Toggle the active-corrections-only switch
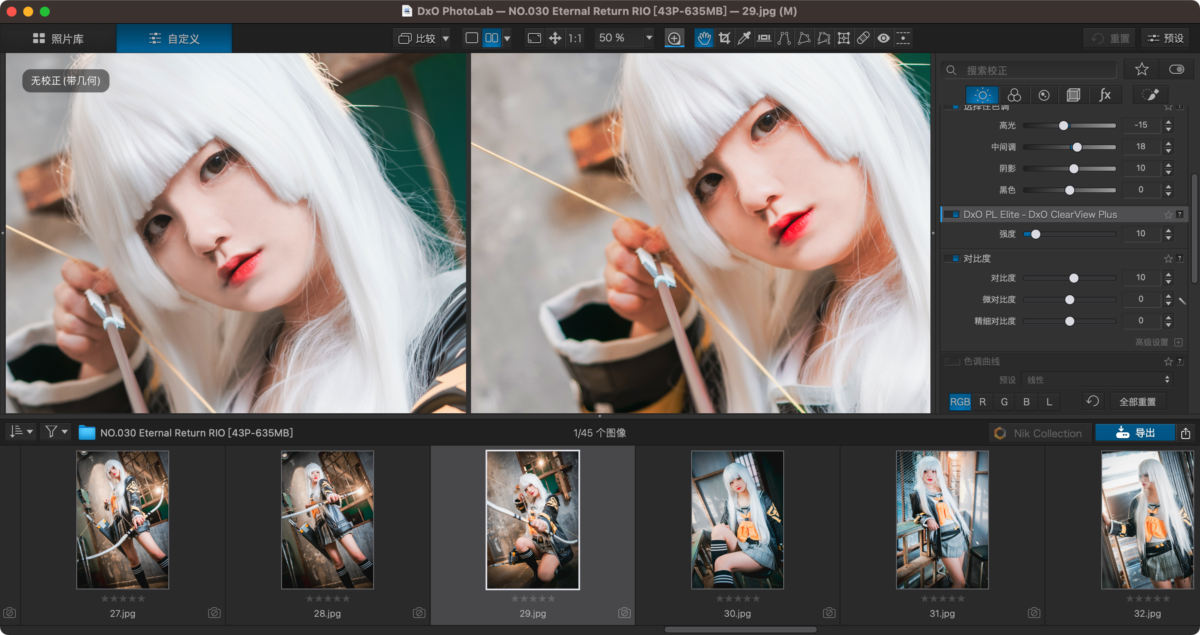The height and width of the screenshot is (635, 1200). [1176, 69]
